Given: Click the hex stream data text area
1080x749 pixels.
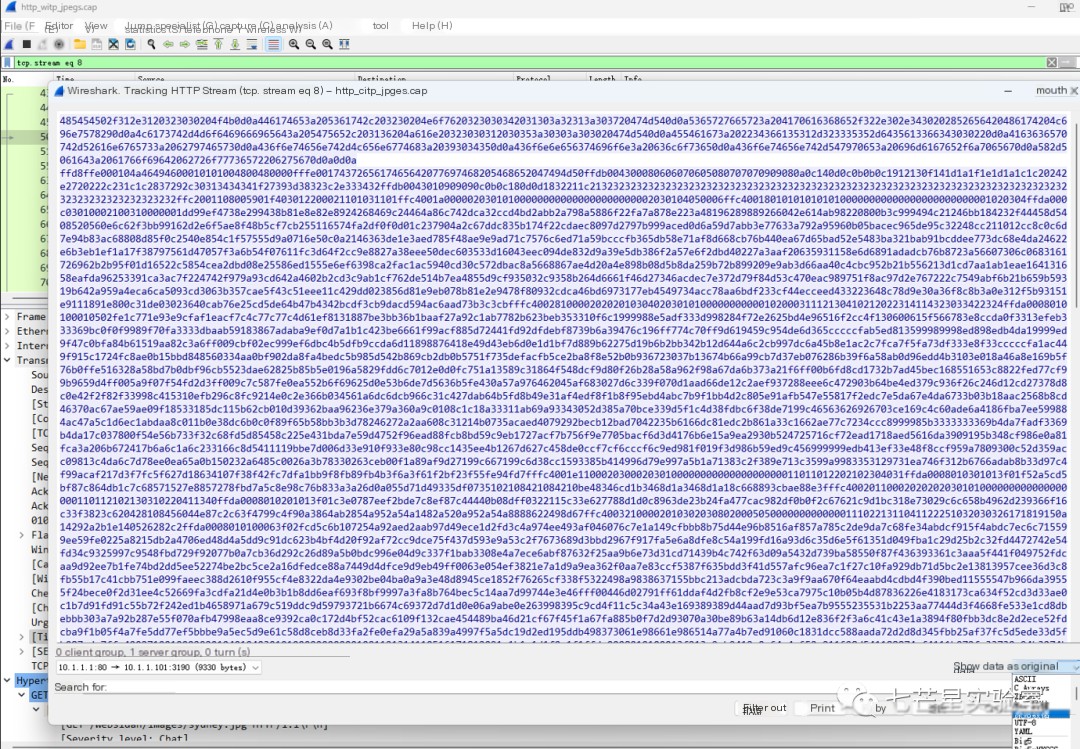Looking at the screenshot, I should click(563, 378).
